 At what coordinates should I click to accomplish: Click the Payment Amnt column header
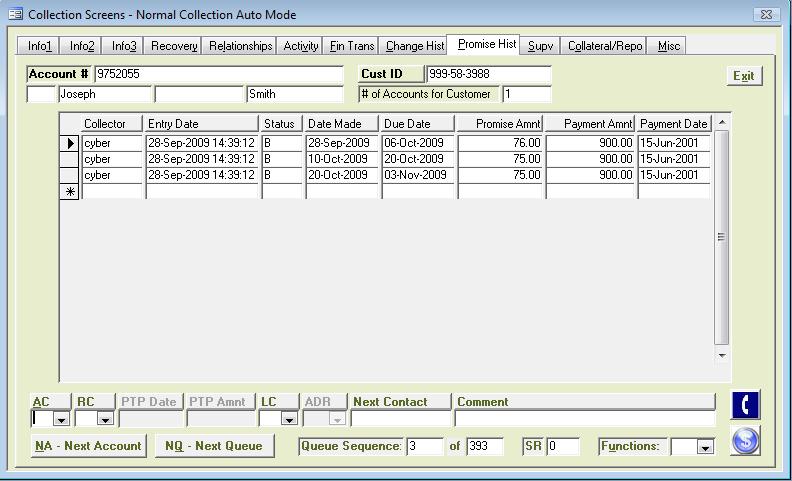pos(590,124)
